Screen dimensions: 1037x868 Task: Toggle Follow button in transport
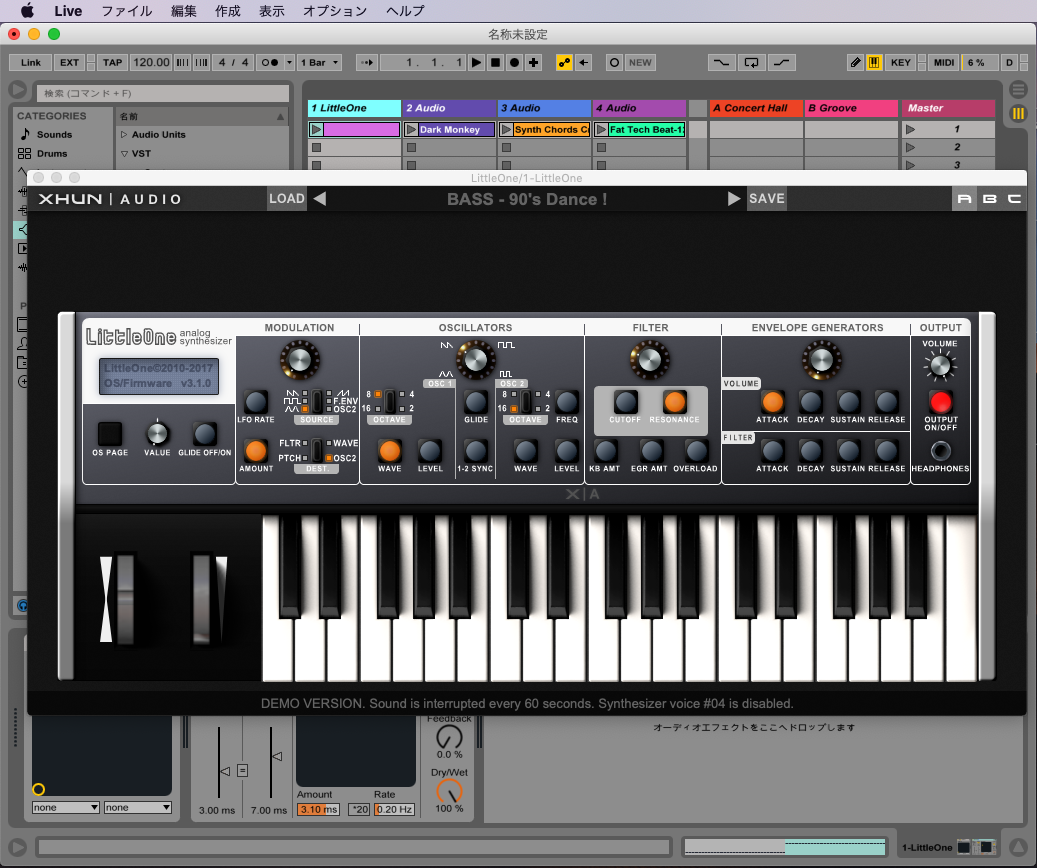click(366, 62)
